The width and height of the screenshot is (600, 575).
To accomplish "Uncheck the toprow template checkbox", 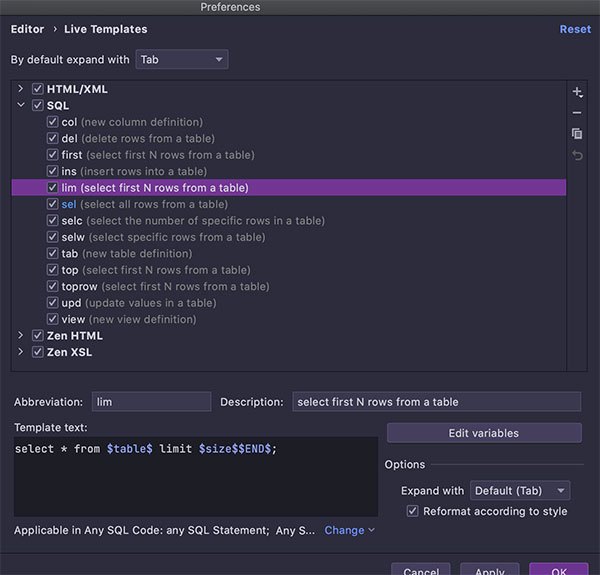I will point(52,287).
